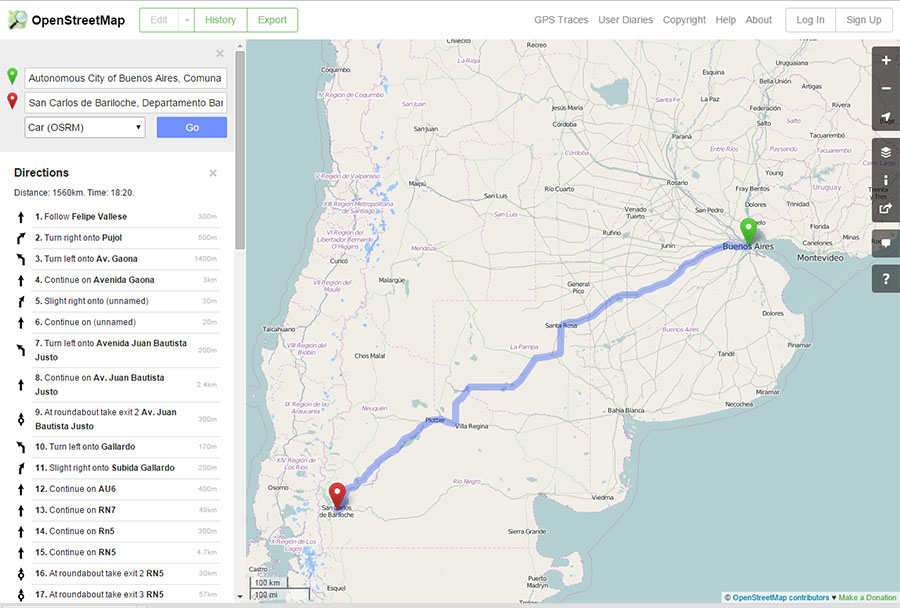The width and height of the screenshot is (900, 608).
Task: Click the green origin pin beside start field
Action: tap(12, 76)
